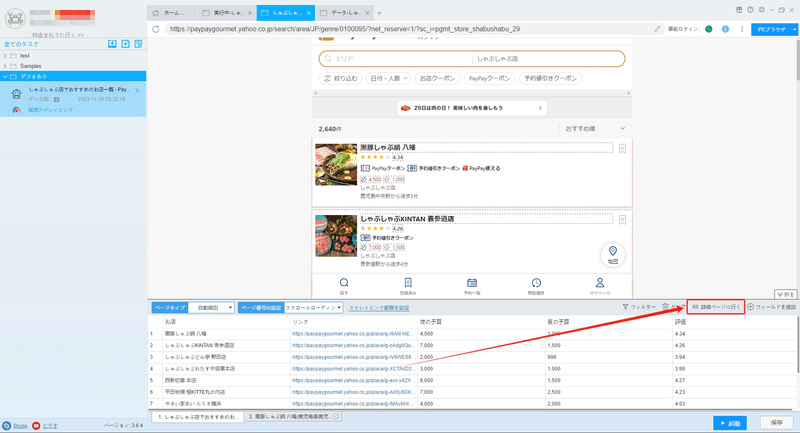Open the settings gear icon

click(762, 10)
